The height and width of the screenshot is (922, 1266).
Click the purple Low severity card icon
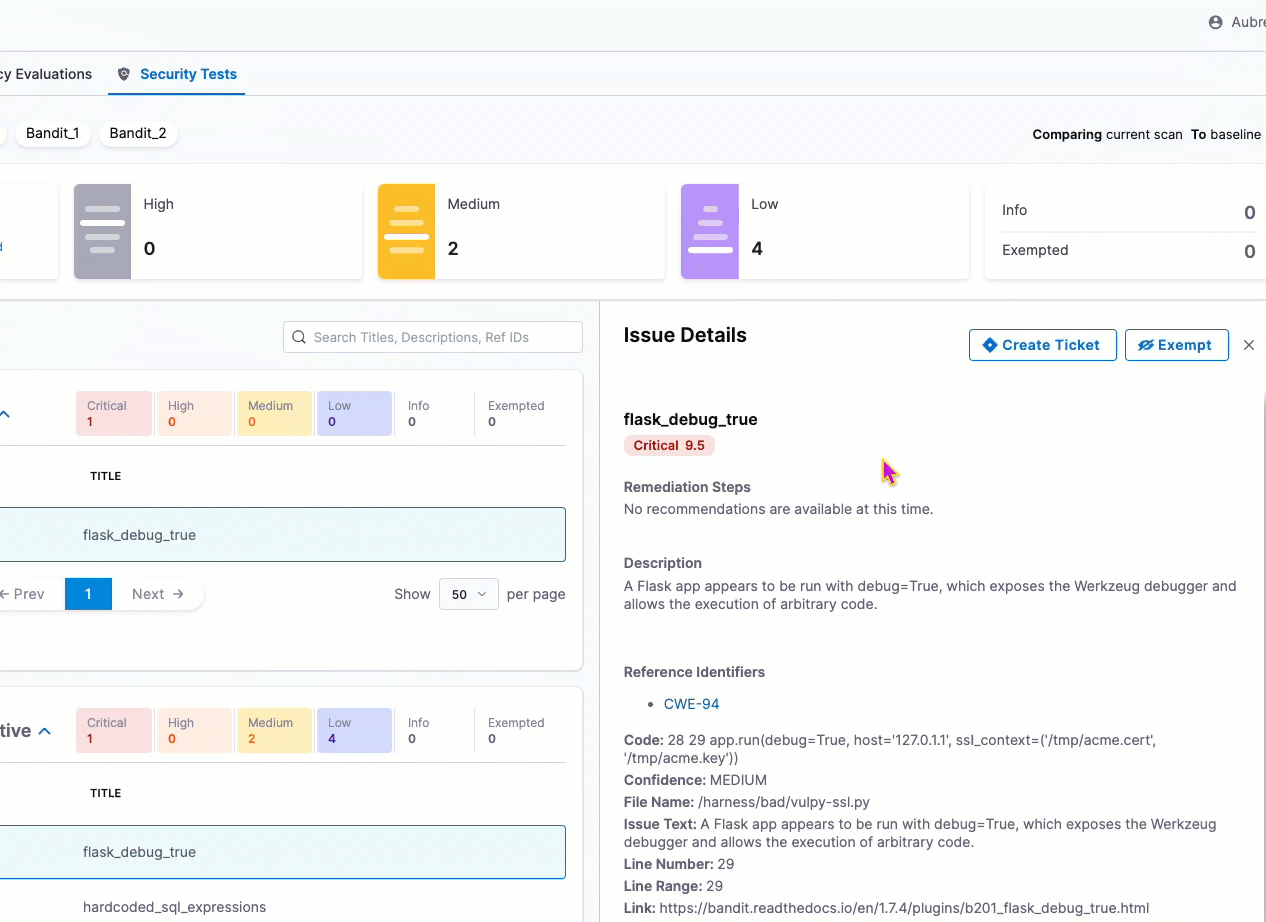(x=710, y=231)
